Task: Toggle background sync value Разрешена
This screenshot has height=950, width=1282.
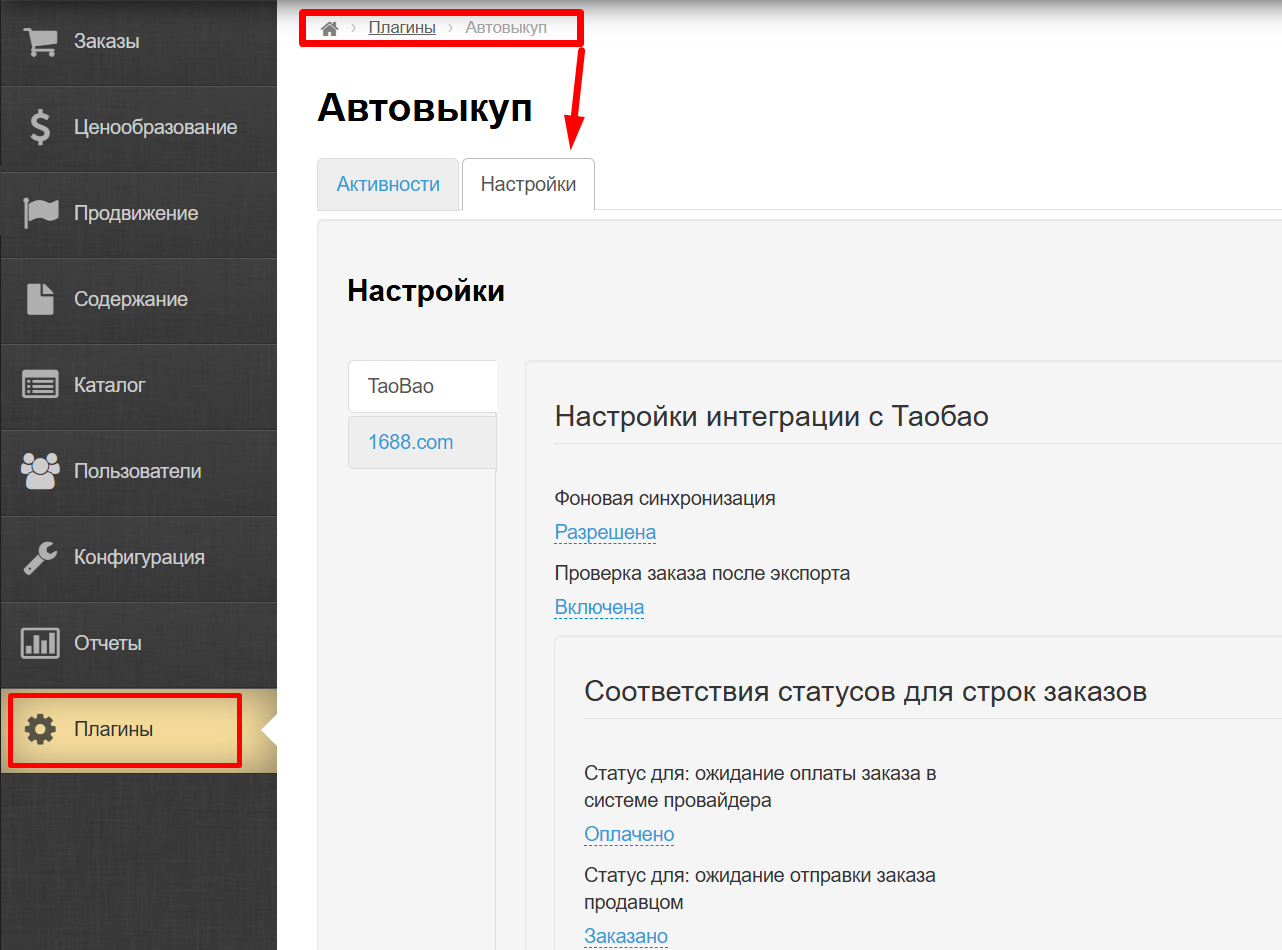Action: (605, 532)
